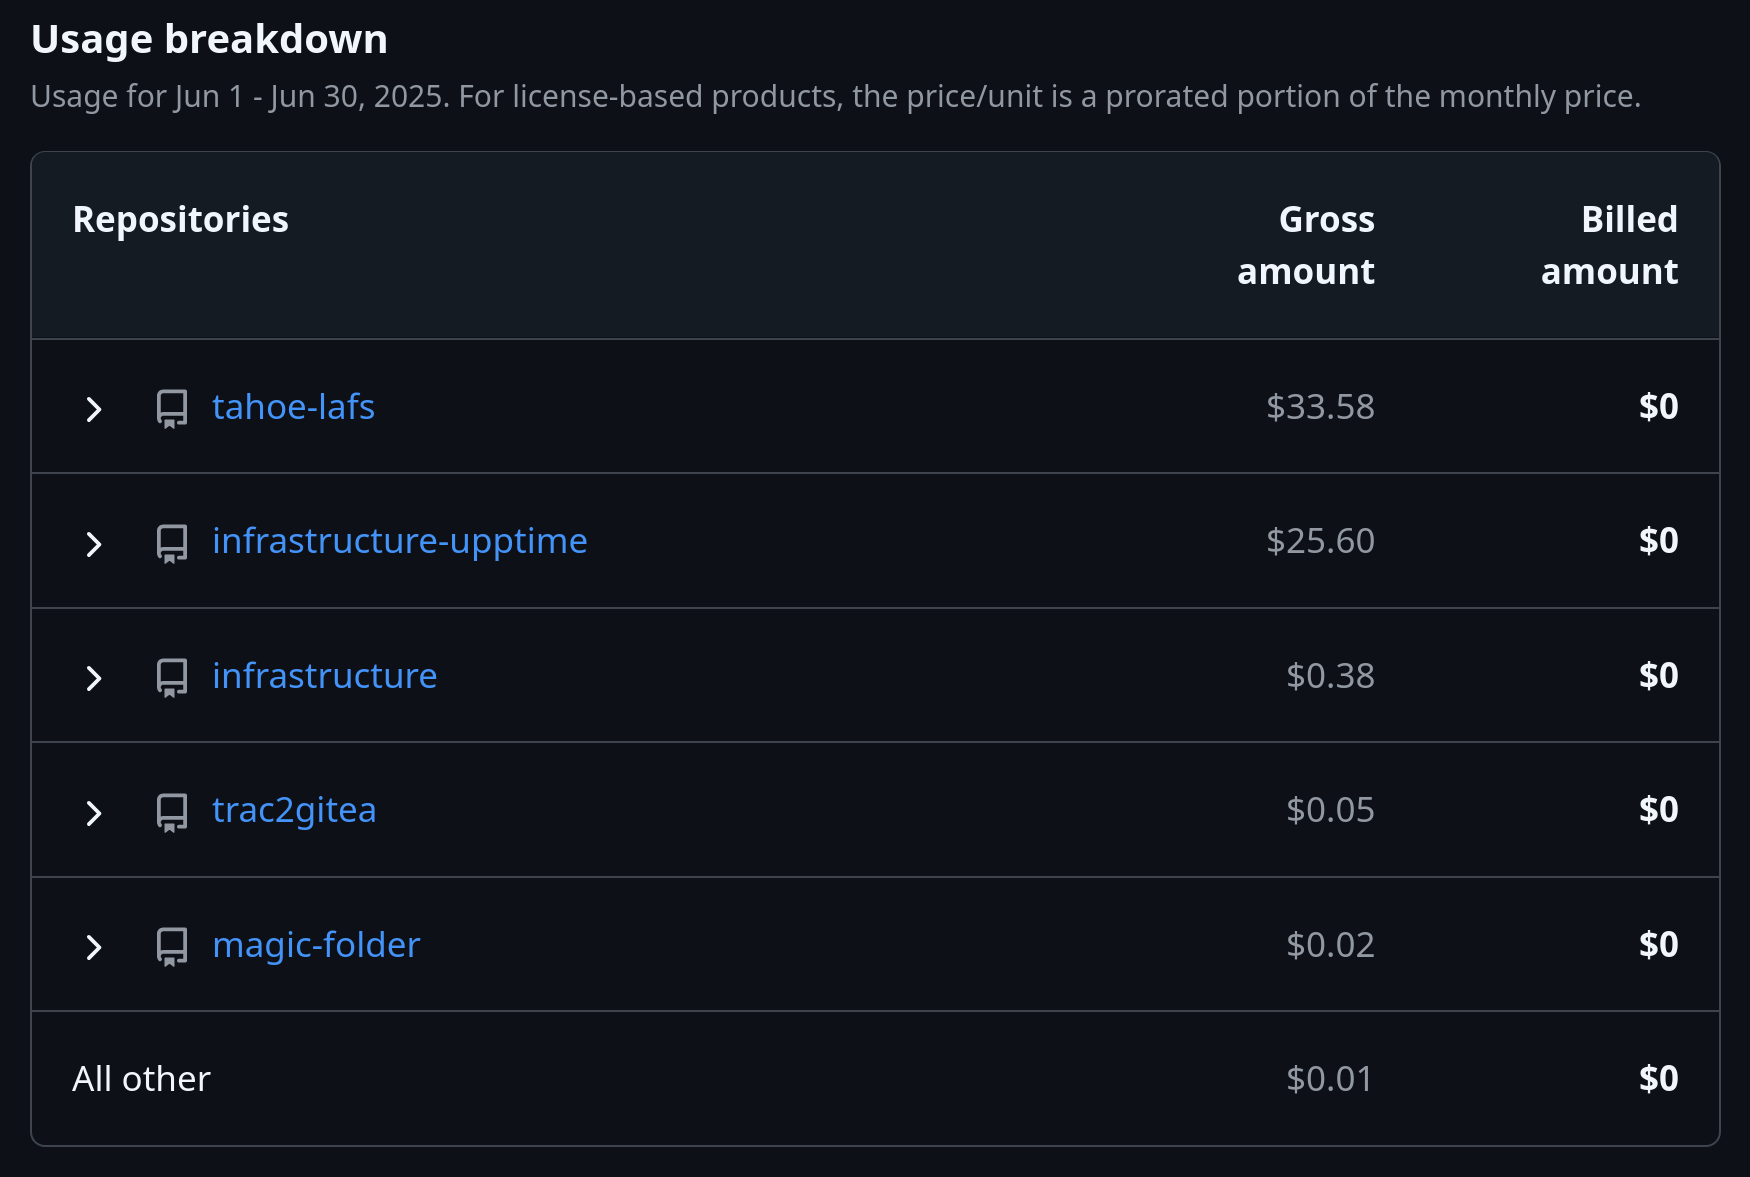This screenshot has width=1750, height=1177.
Task: Click the Gross amount column header
Action: coord(1306,245)
